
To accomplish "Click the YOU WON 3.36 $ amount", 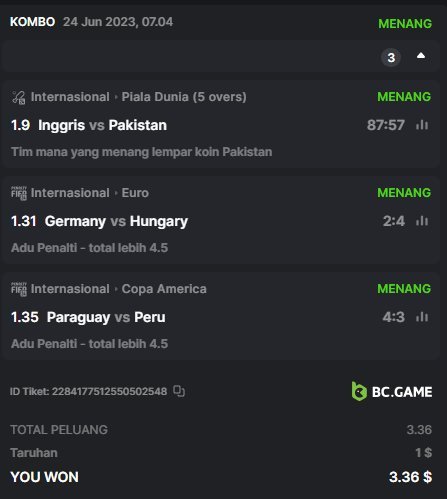I will [x=410, y=477].
